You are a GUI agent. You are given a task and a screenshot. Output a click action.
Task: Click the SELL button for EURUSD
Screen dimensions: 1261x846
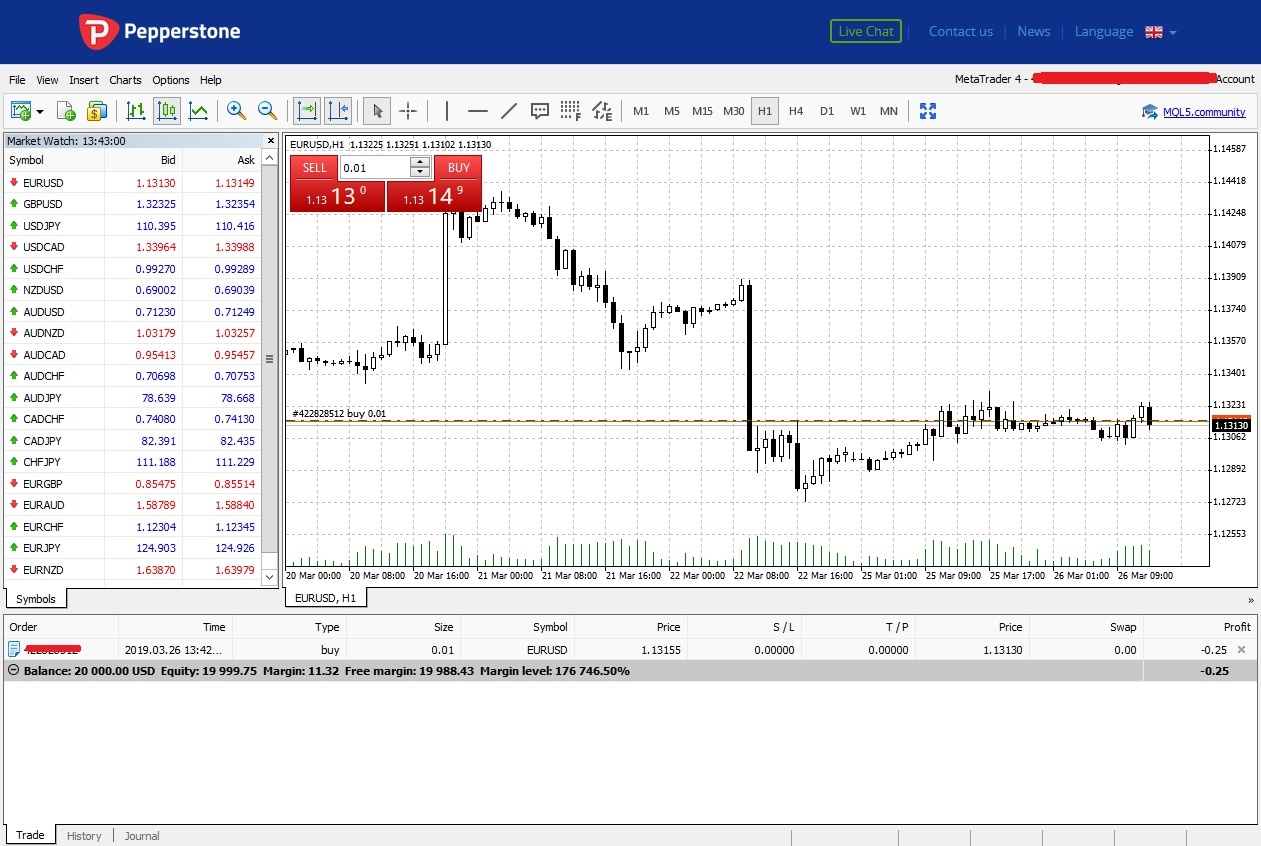313,168
